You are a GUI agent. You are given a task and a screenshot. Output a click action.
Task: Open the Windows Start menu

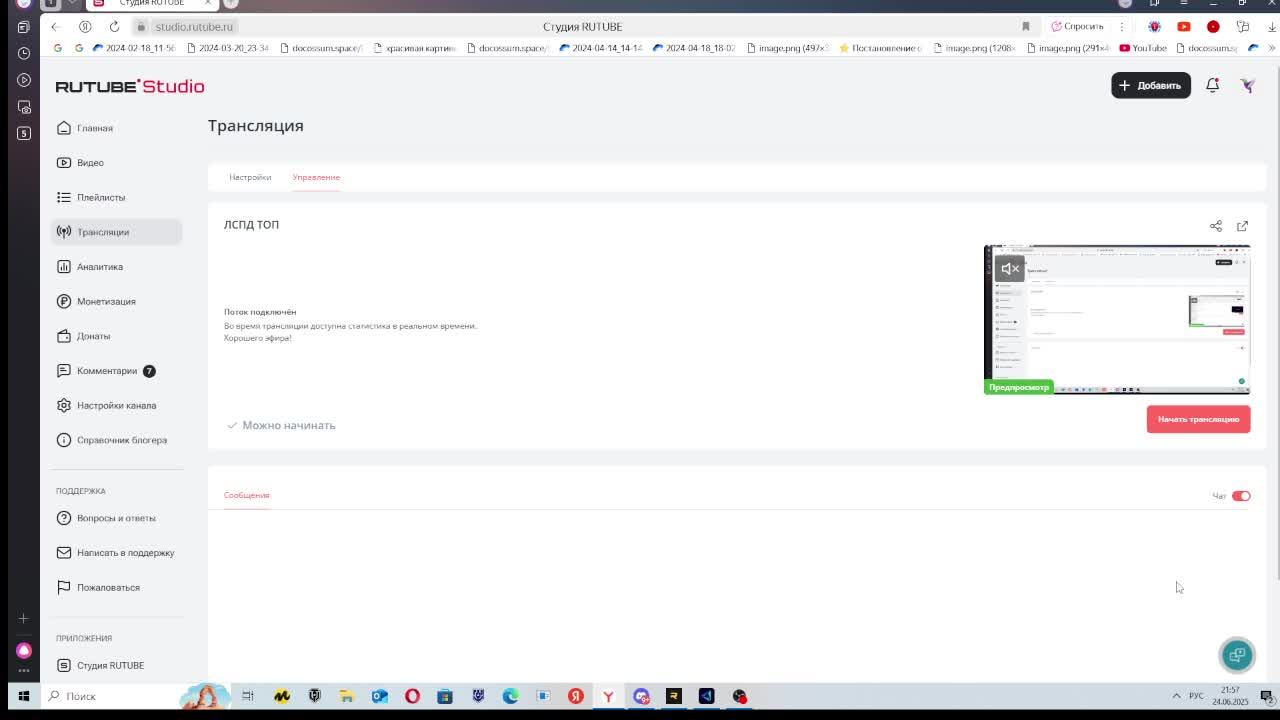24,696
